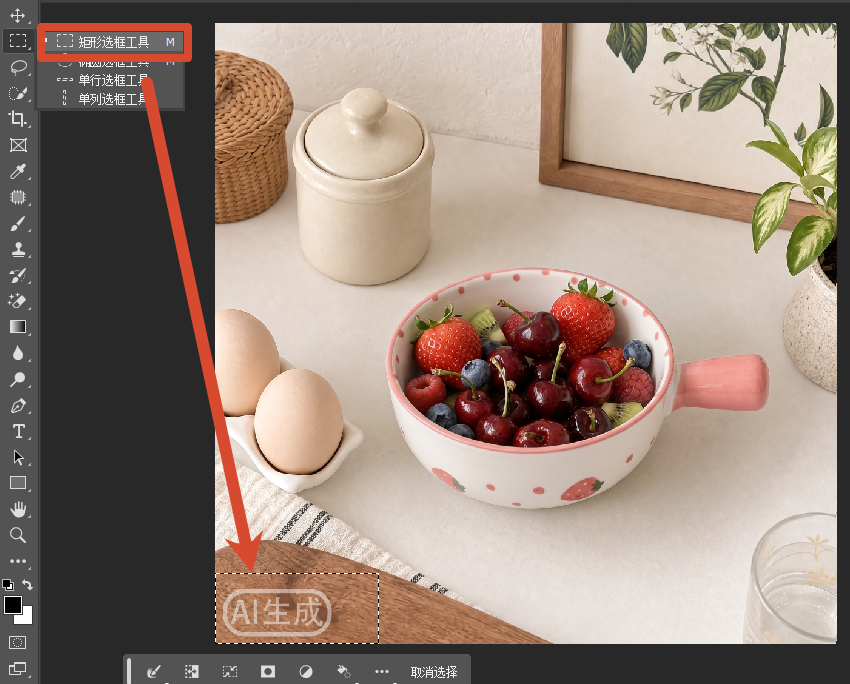The image size is (850, 684).
Task: Open more options dots in the task bar
Action: (x=382, y=672)
